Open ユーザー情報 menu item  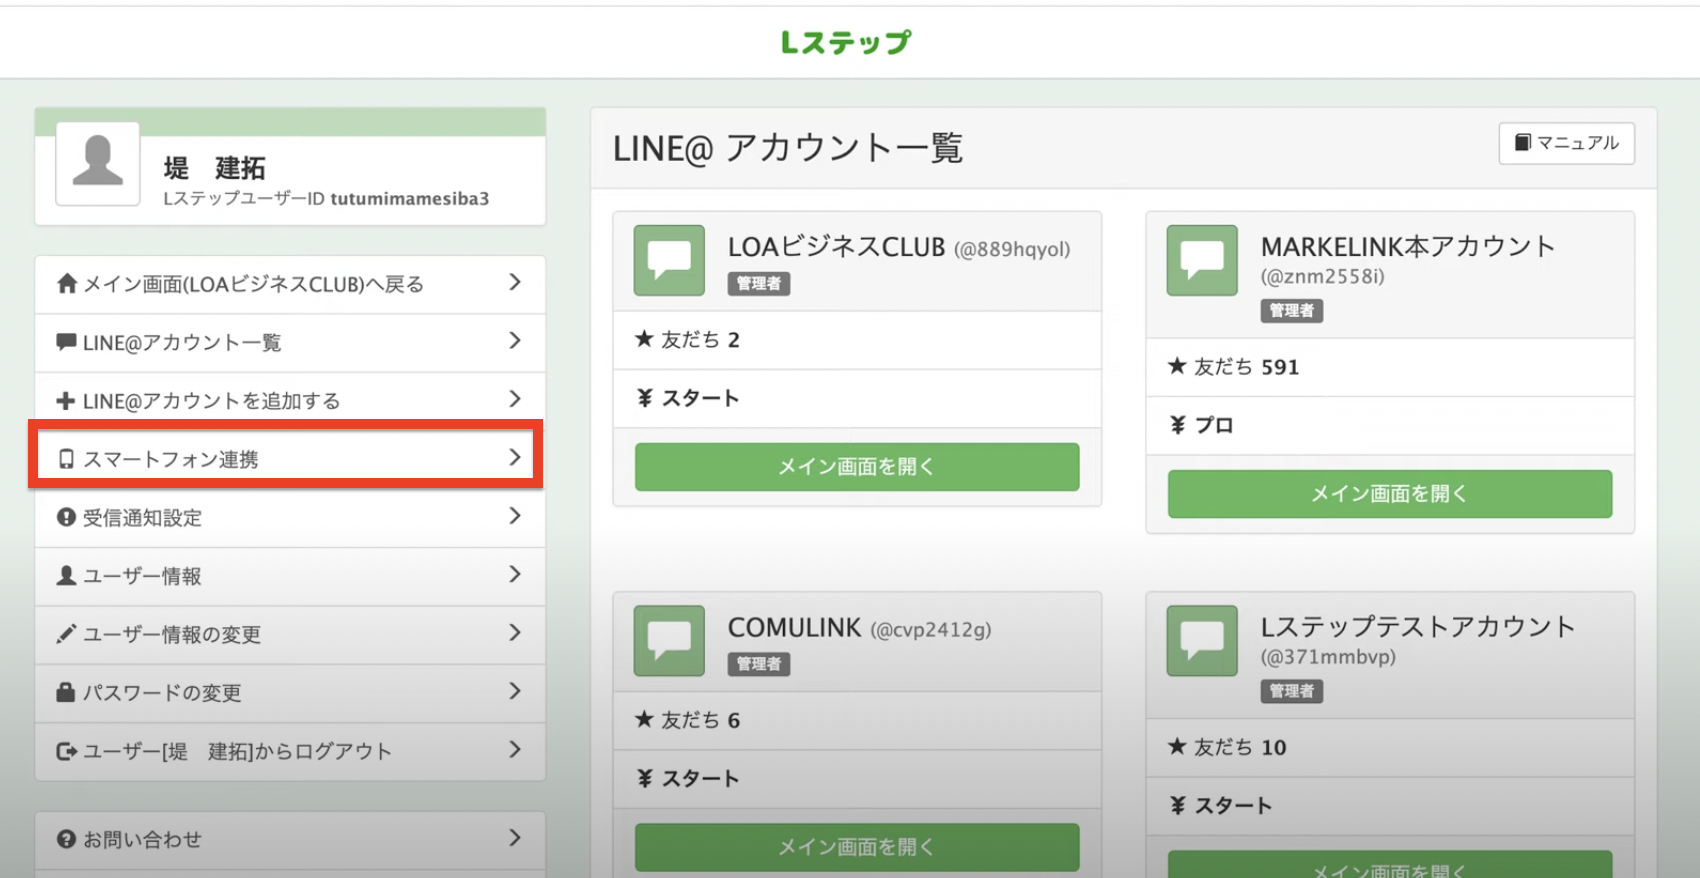click(x=290, y=576)
